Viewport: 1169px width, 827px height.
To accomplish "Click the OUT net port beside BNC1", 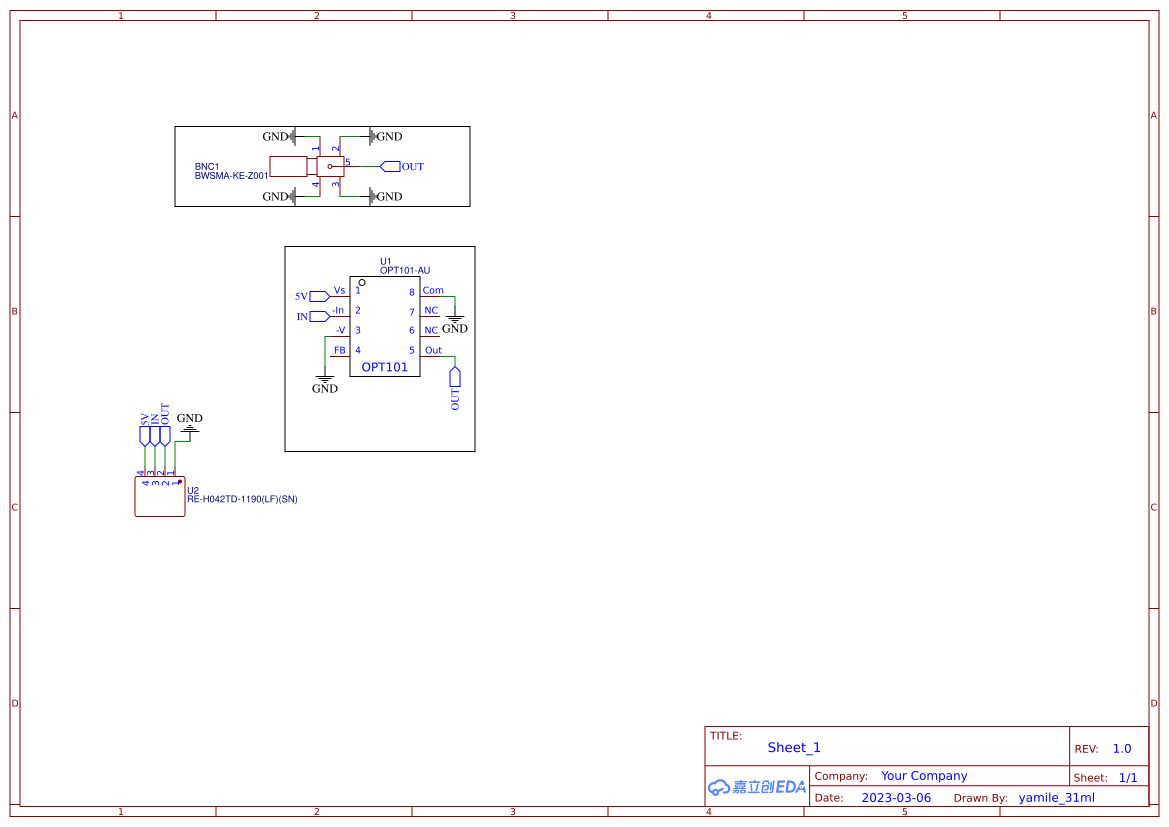I will click(x=391, y=166).
